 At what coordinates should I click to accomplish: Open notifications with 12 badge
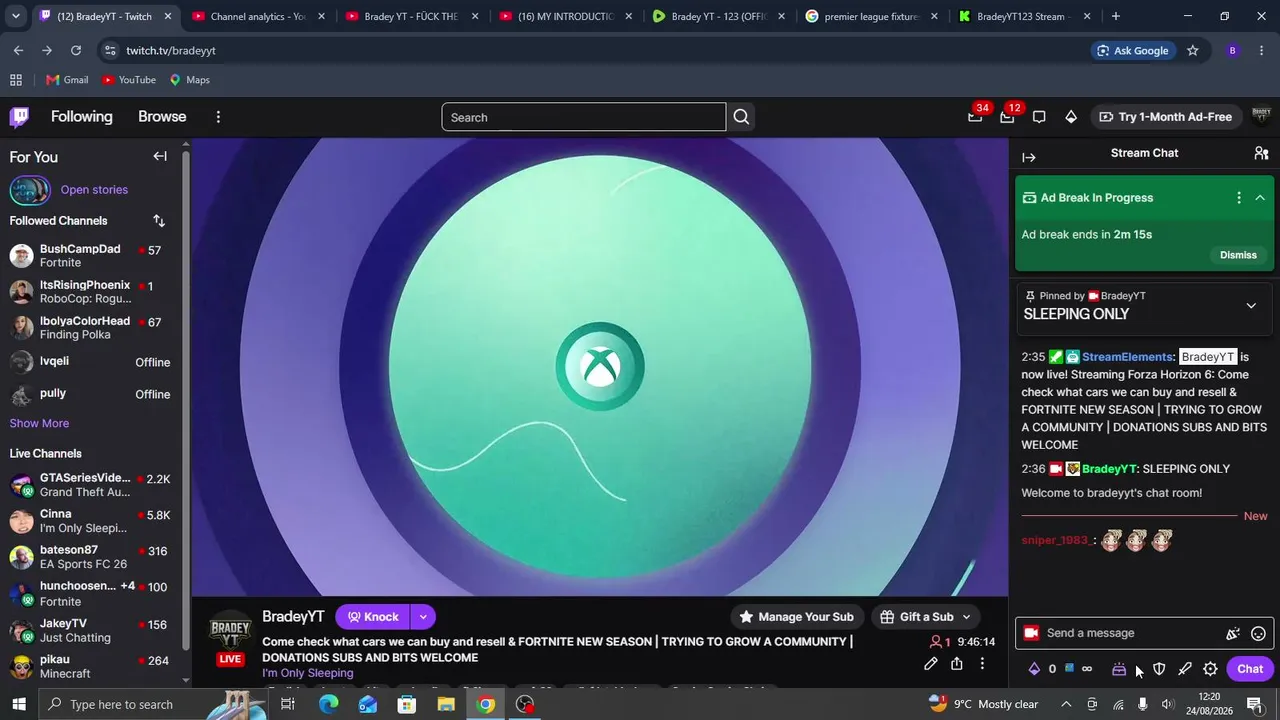(x=1007, y=117)
